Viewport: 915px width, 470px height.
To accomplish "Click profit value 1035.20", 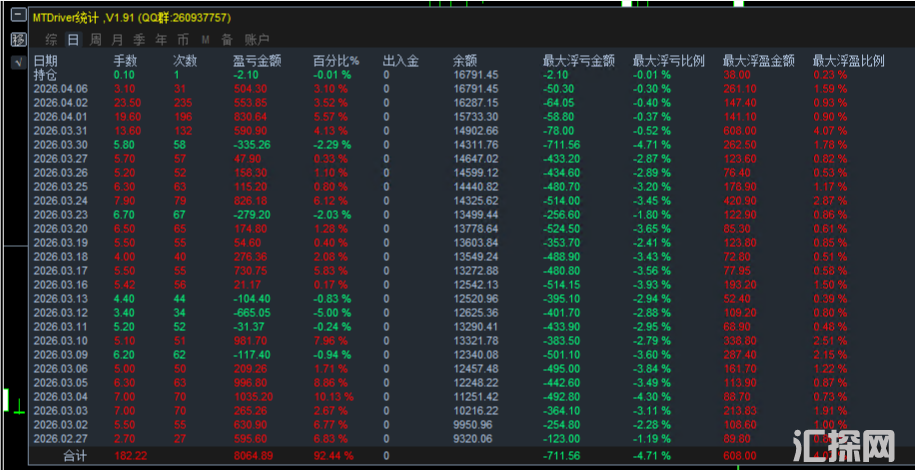I will pos(253,396).
